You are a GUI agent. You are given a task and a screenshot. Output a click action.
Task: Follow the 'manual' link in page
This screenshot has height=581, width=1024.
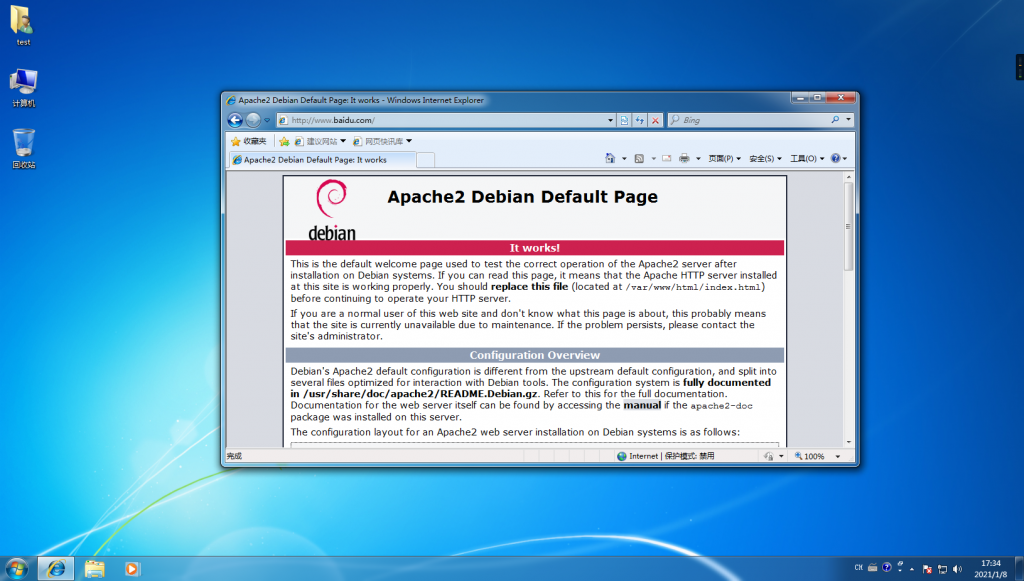click(x=642, y=405)
